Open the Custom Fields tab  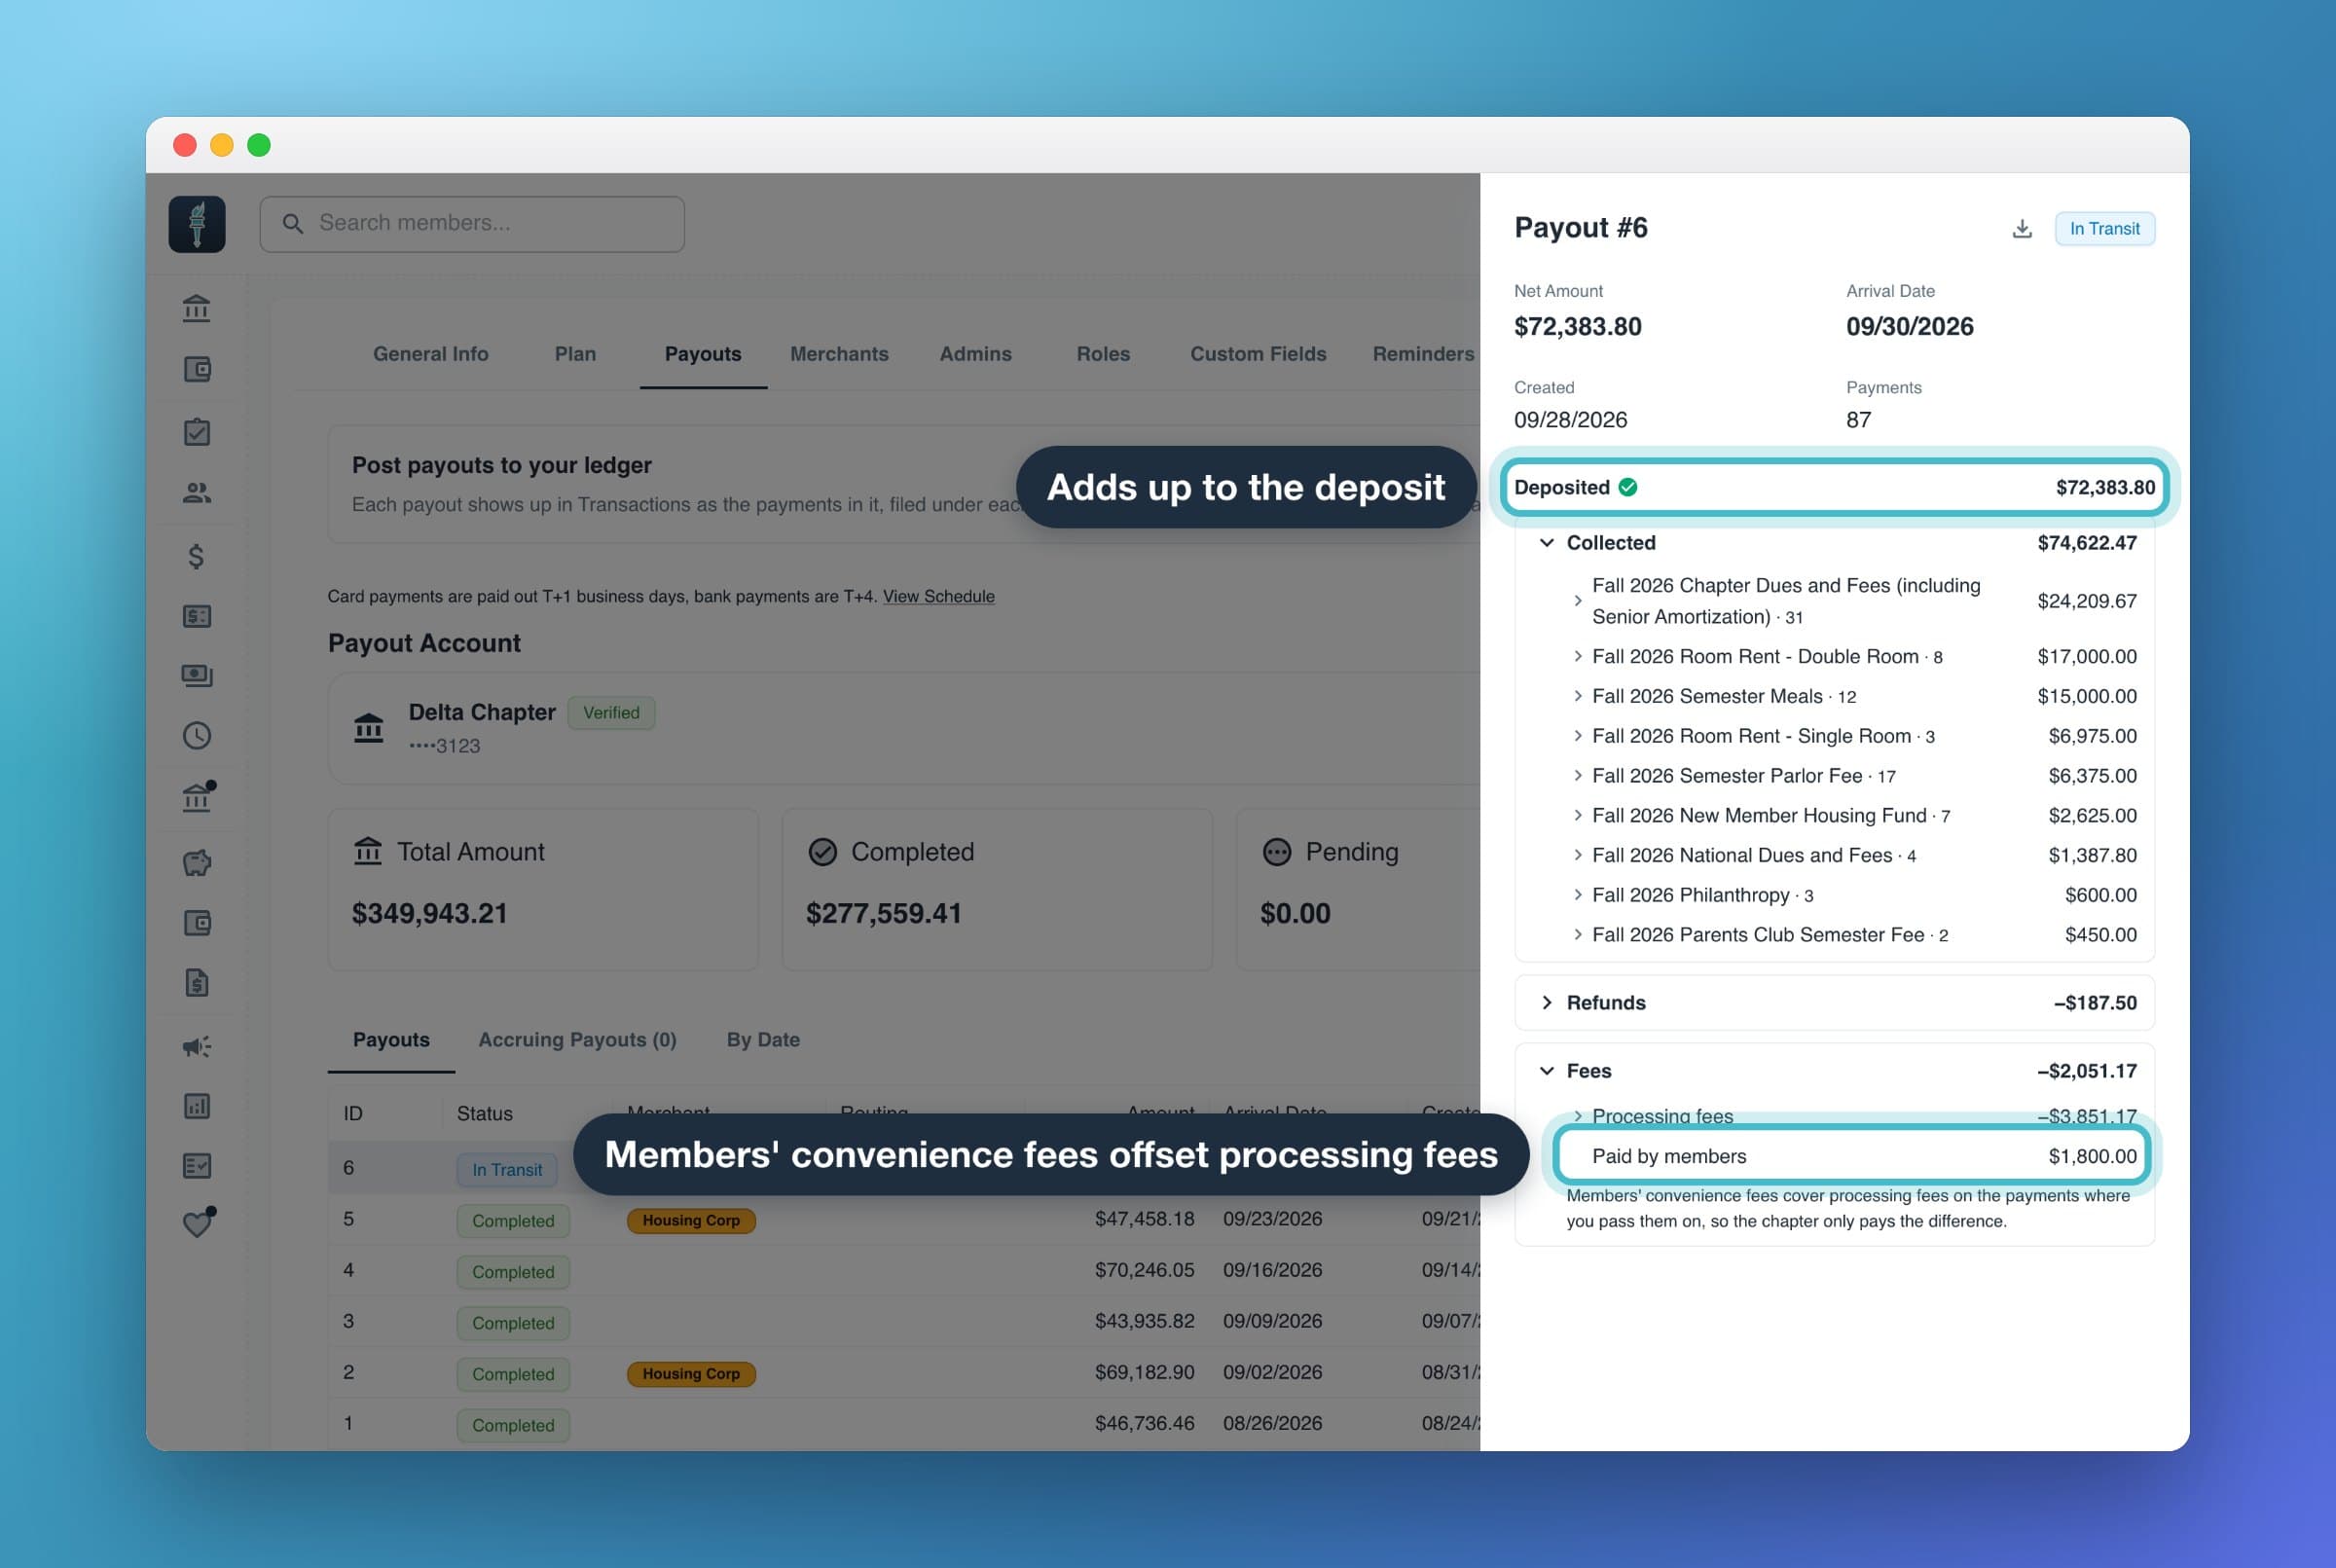(1258, 354)
